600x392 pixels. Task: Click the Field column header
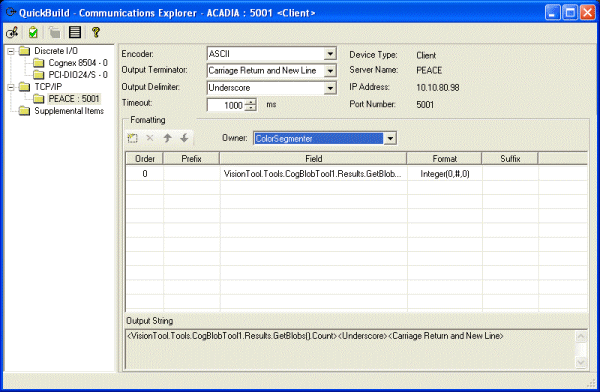(x=313, y=158)
